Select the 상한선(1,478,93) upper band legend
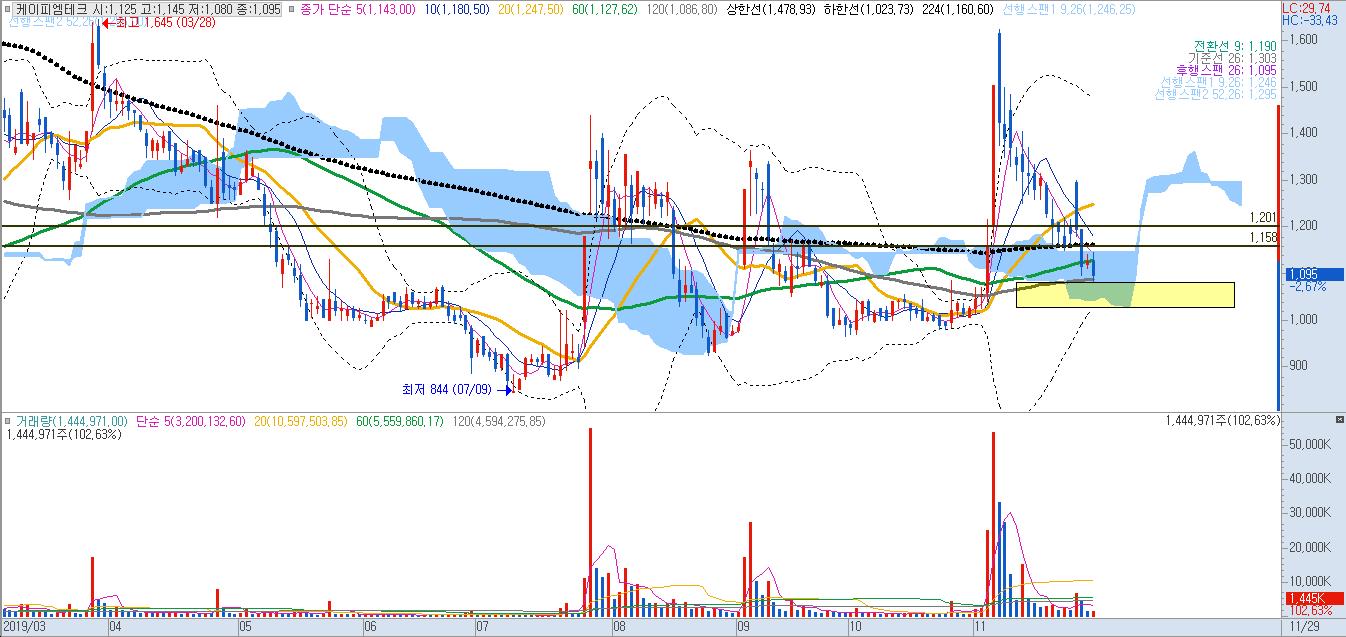1346x637 pixels. click(771, 8)
